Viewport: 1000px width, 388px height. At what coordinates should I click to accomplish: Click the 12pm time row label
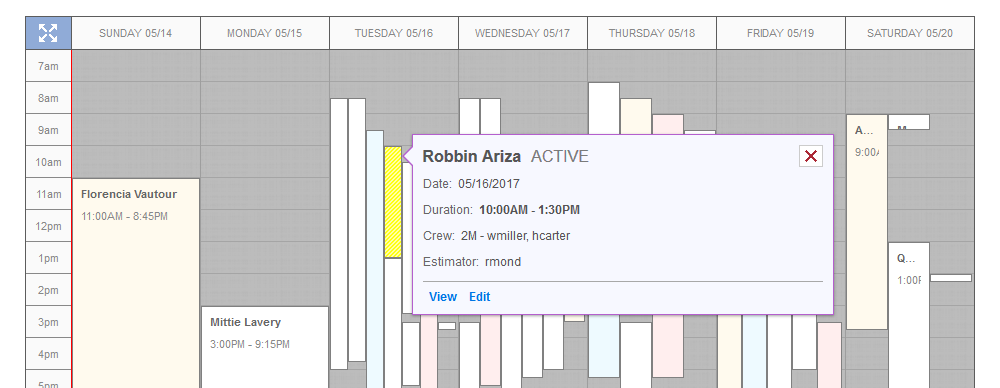(x=48, y=226)
